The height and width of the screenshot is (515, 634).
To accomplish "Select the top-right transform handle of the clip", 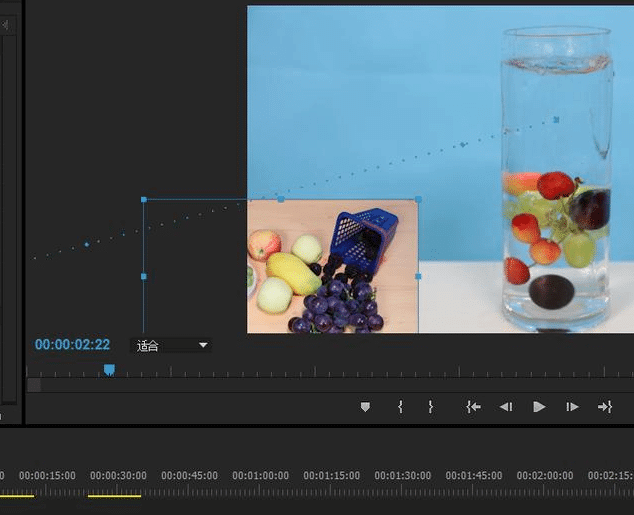I will pos(418,199).
